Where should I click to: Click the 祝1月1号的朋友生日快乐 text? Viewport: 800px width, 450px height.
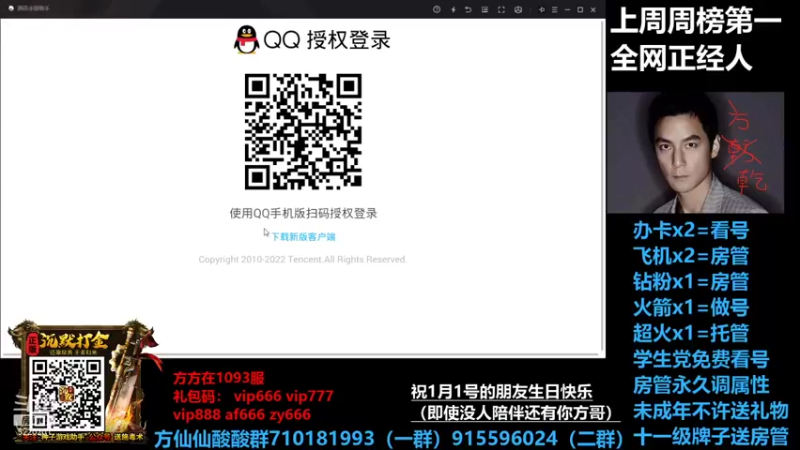502,392
